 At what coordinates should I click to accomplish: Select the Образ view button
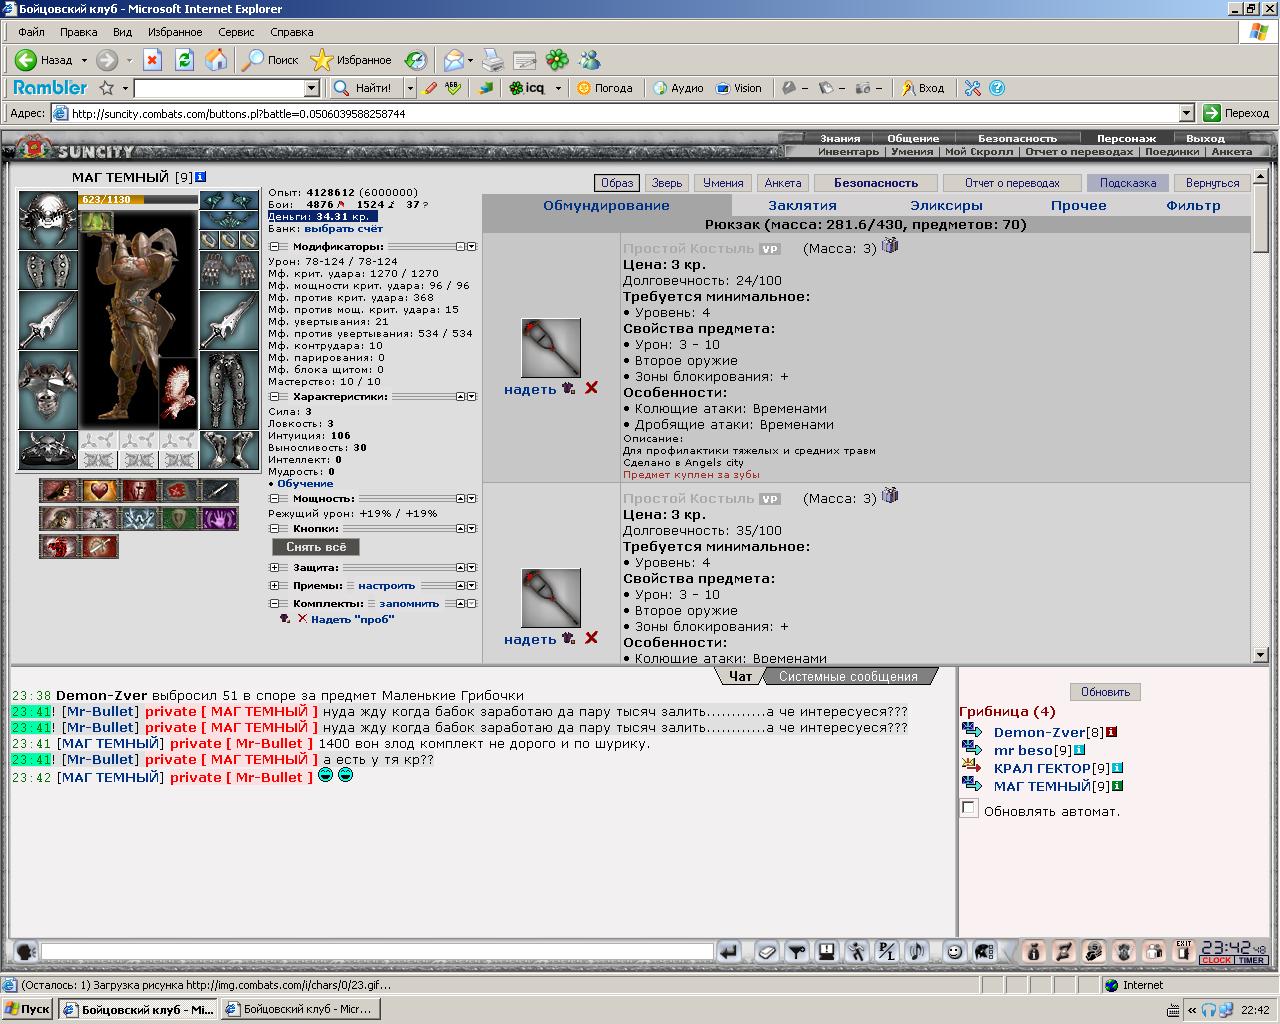[617, 183]
